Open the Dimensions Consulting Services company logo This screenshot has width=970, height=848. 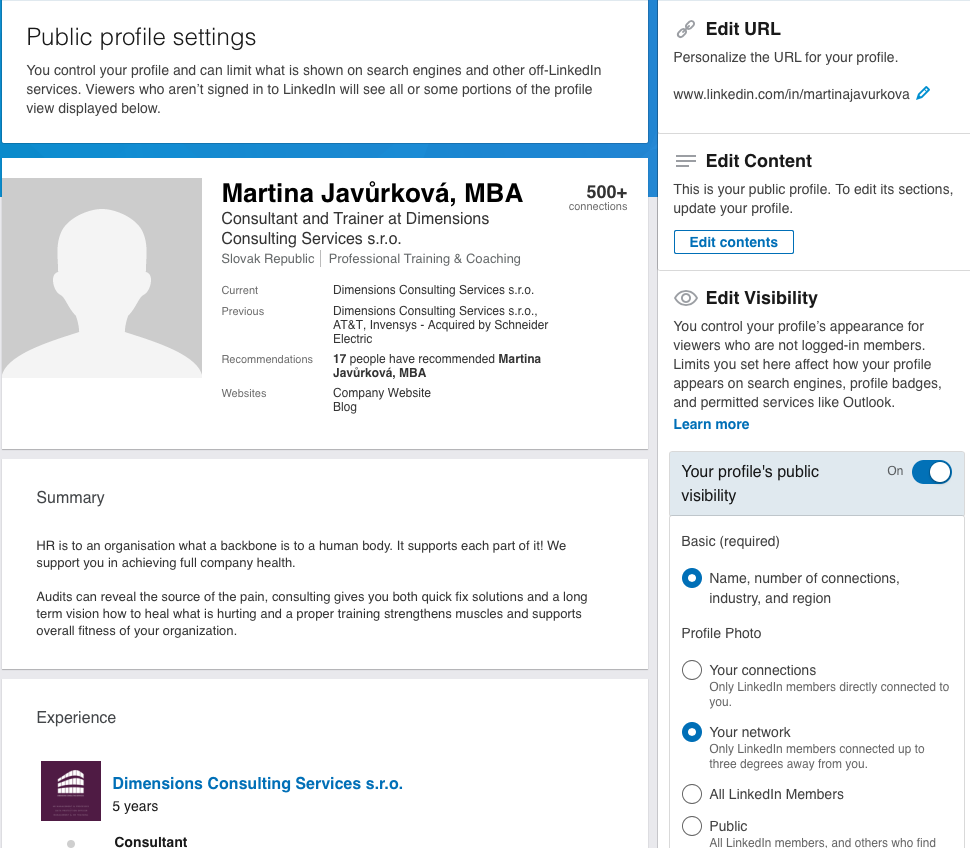tap(71, 790)
